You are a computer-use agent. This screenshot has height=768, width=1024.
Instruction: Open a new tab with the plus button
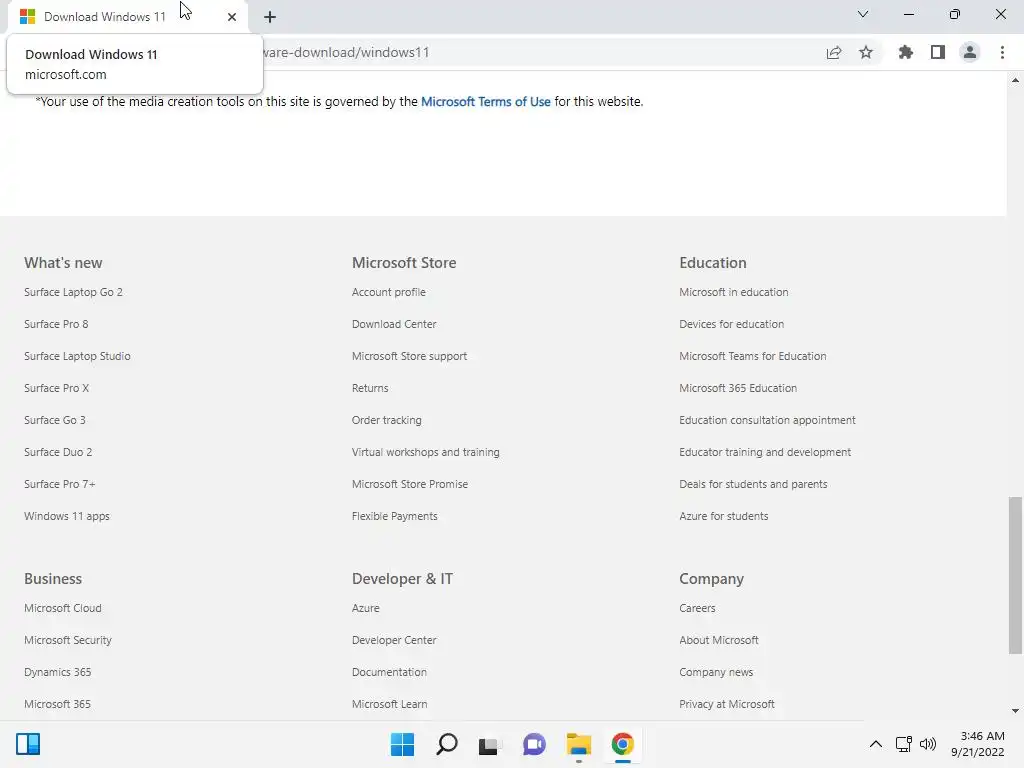tap(270, 17)
